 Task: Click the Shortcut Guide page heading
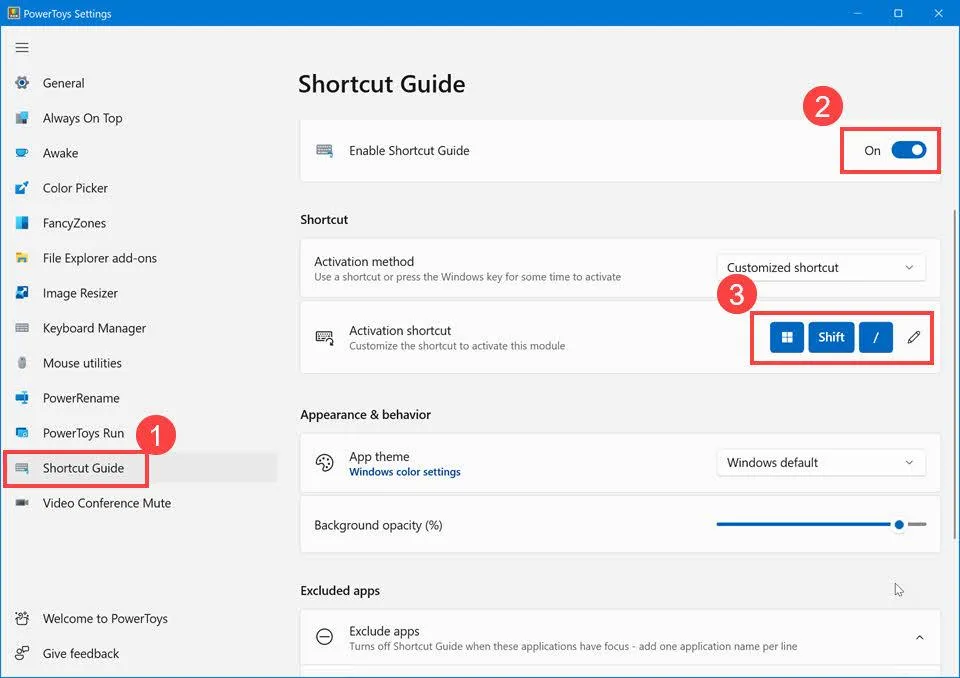tap(381, 84)
